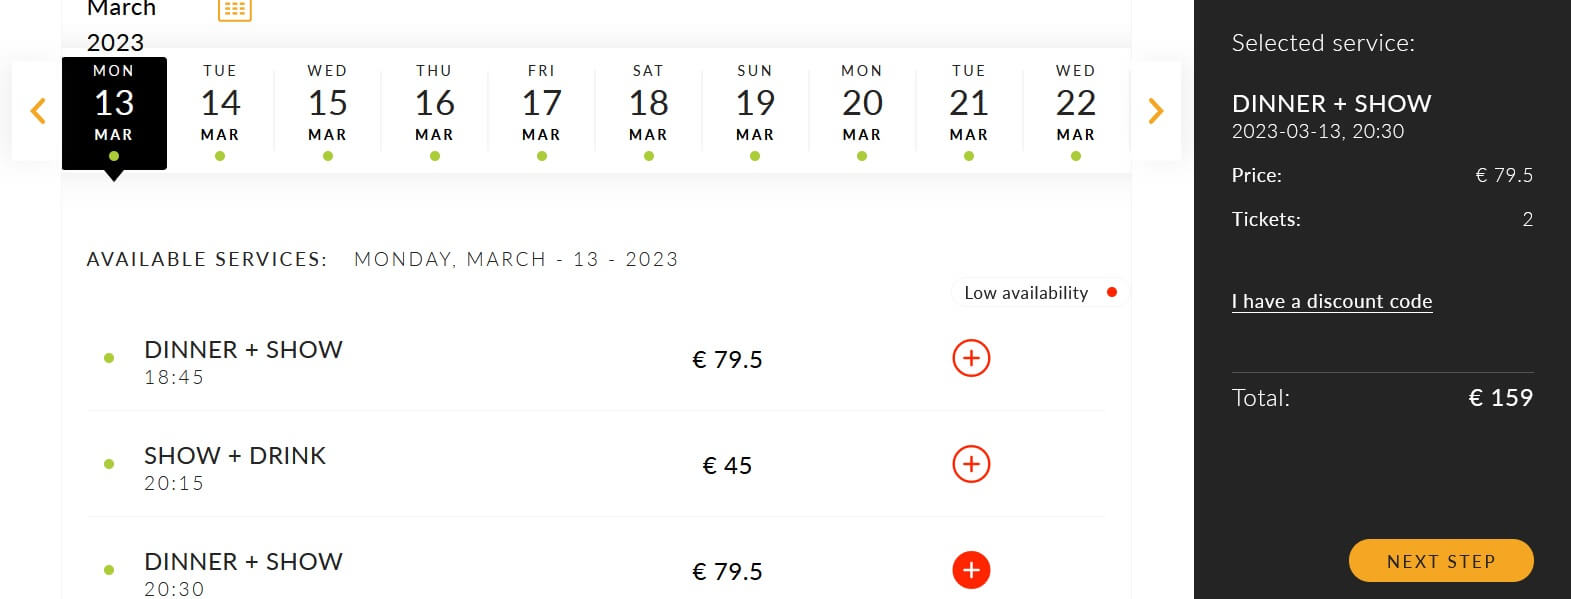Click the Show + Drink service name
This screenshot has width=1571, height=599.
tap(235, 456)
